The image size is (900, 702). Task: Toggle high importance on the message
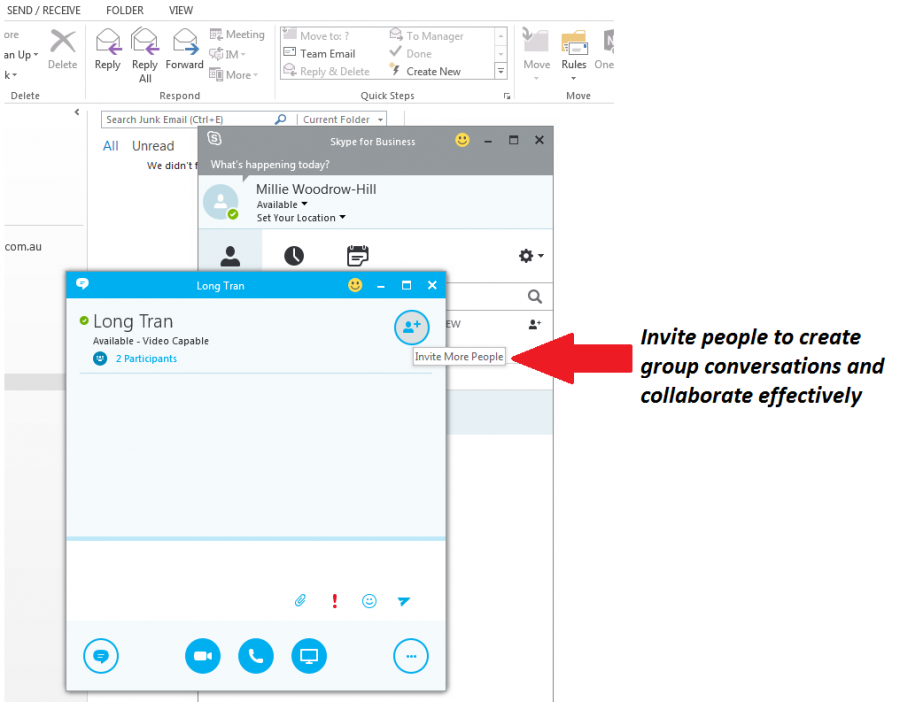click(x=334, y=601)
